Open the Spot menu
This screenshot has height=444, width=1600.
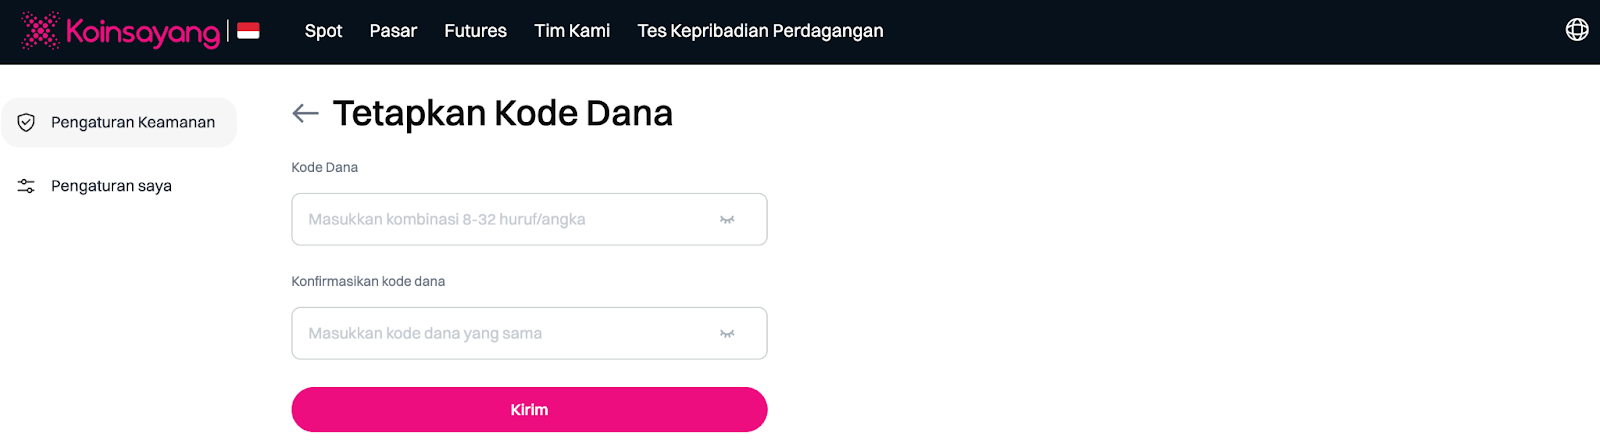pos(323,31)
